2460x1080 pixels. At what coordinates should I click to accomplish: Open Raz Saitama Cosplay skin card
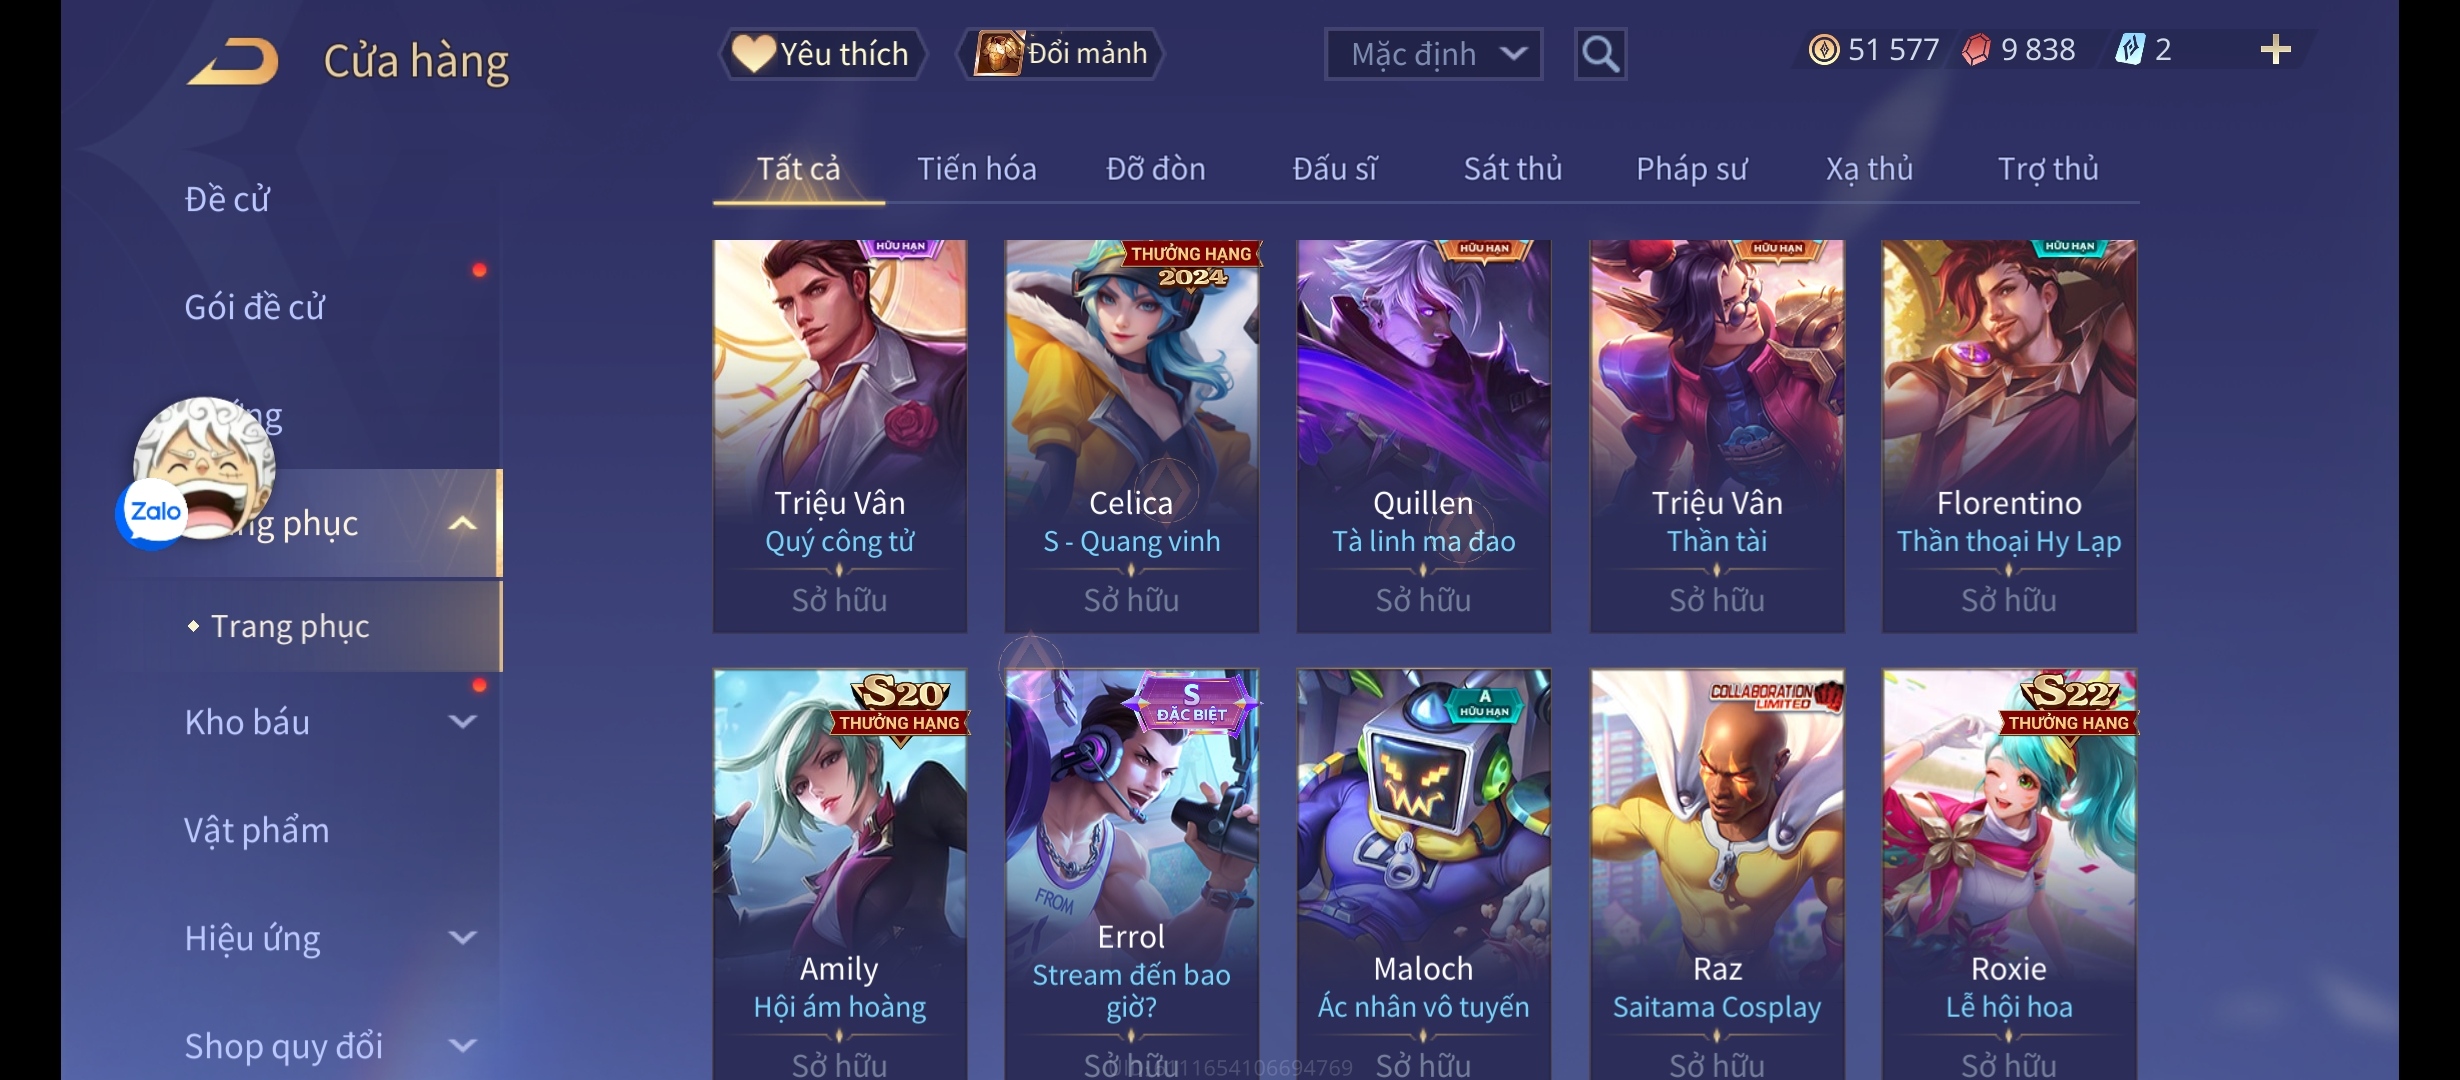tap(1717, 874)
